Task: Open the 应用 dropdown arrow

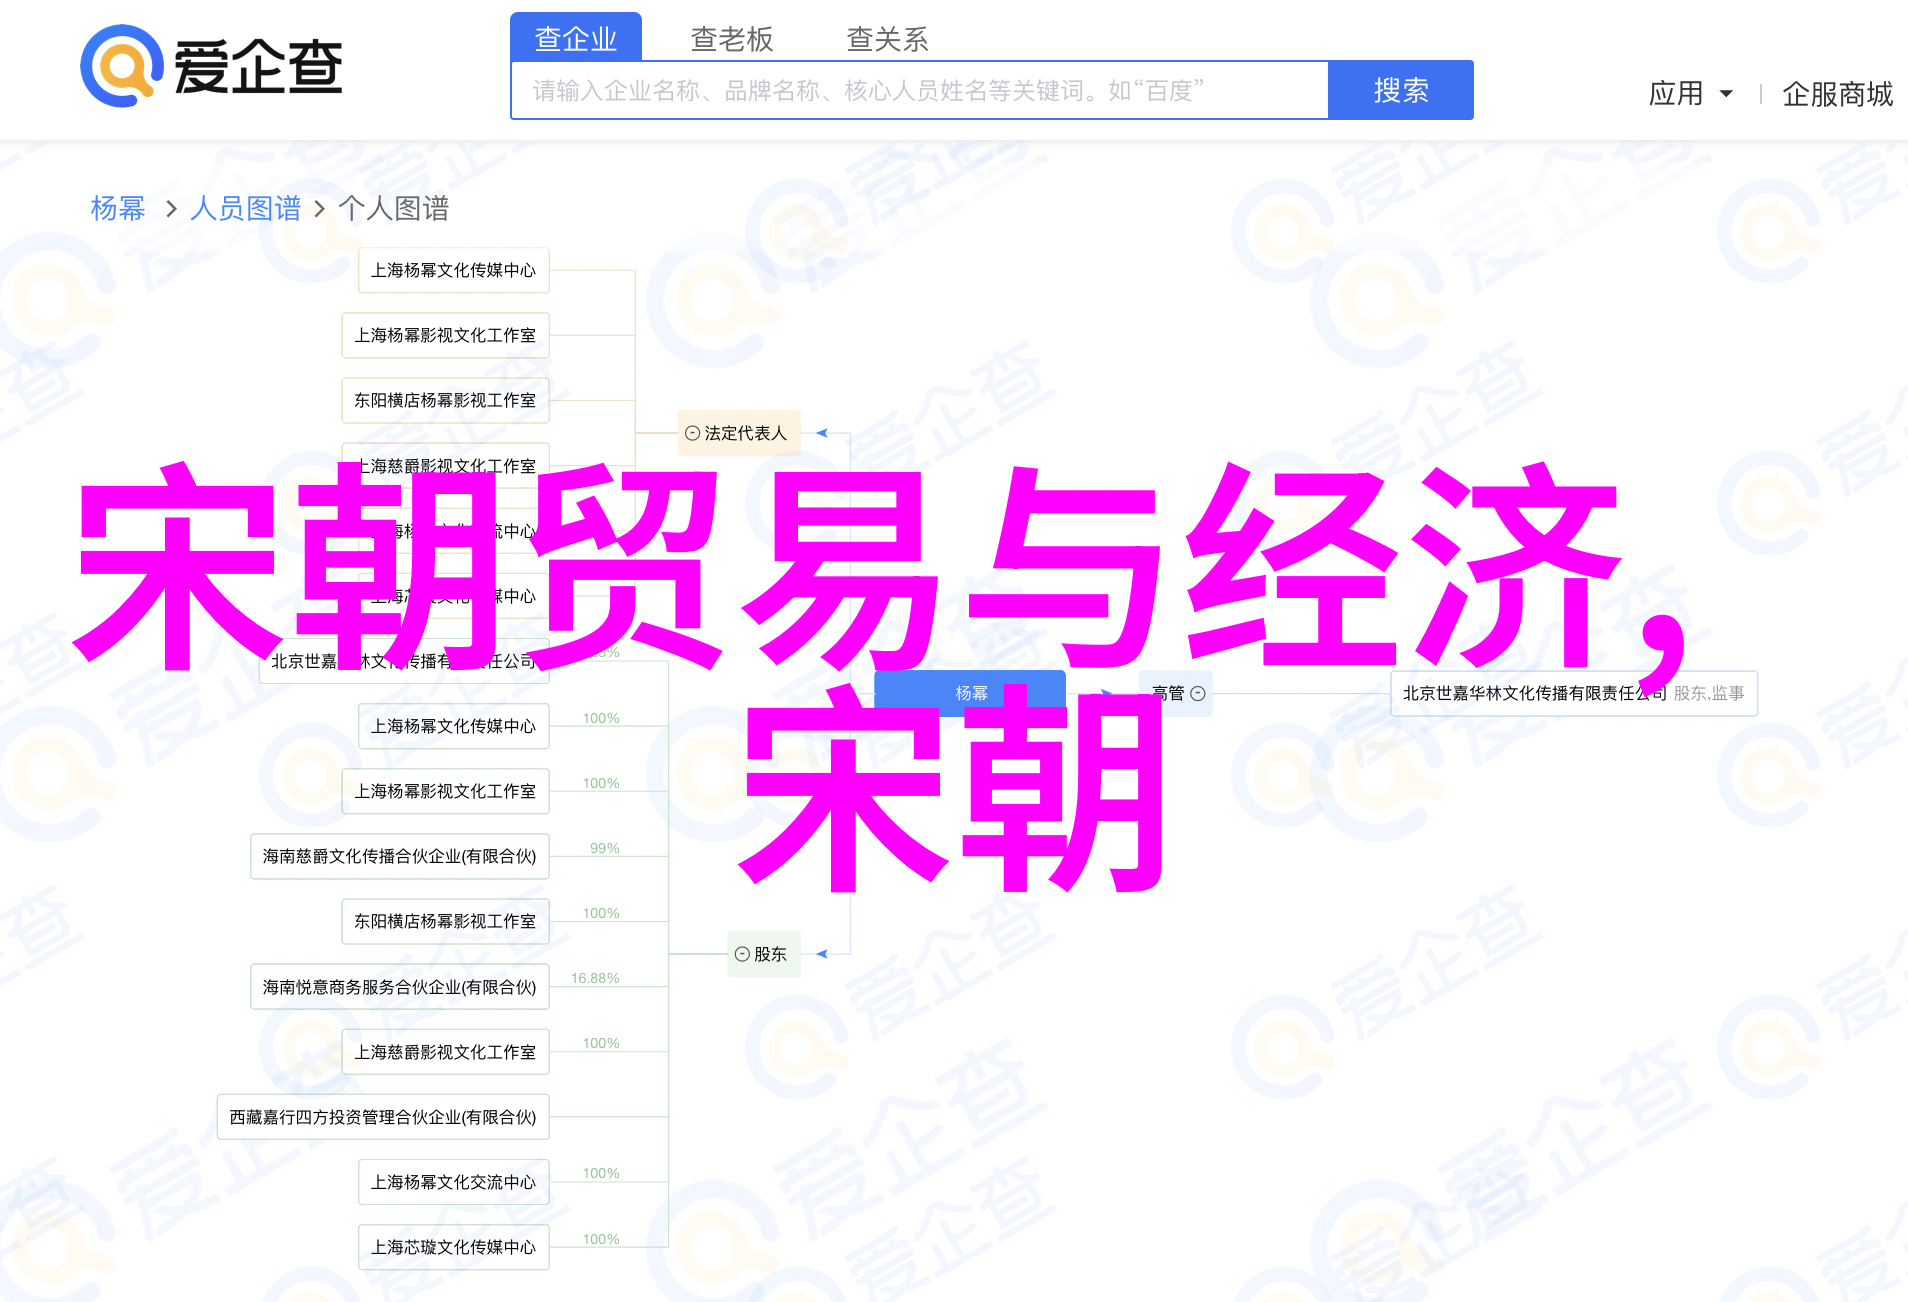Action: tap(1726, 94)
